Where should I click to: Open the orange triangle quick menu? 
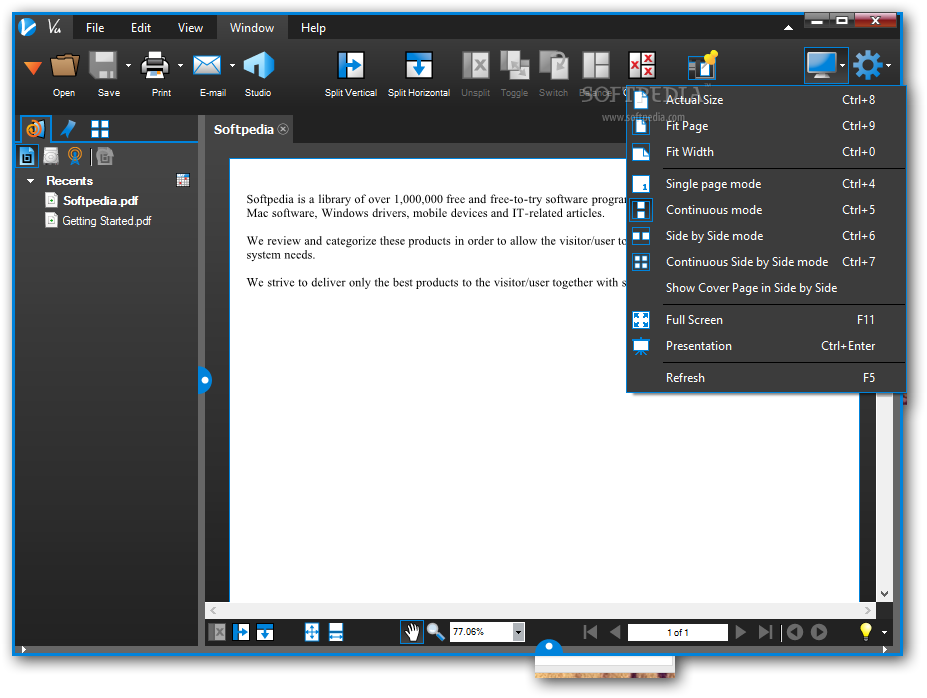33,68
